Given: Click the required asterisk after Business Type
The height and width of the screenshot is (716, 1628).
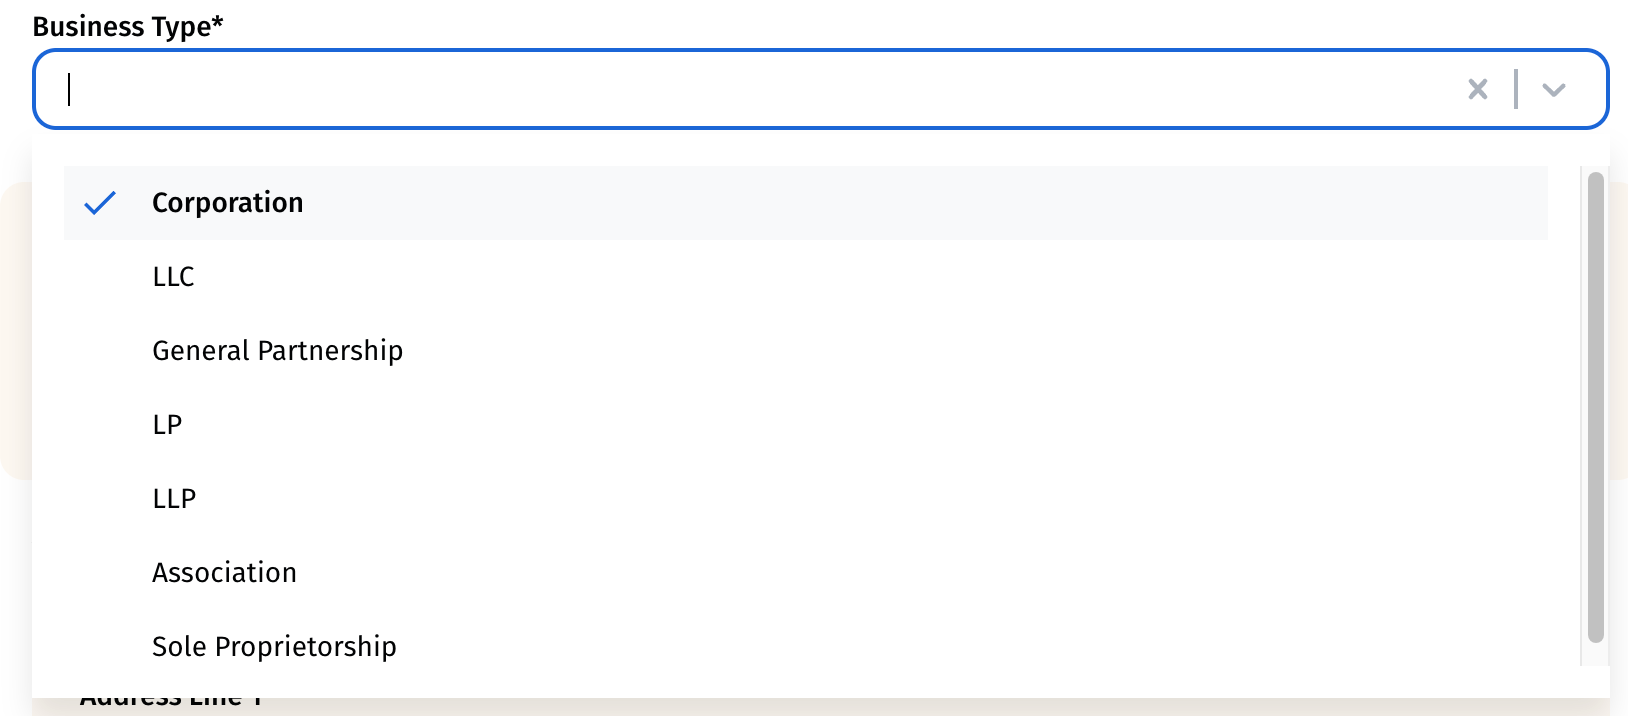Looking at the screenshot, I should (217, 23).
